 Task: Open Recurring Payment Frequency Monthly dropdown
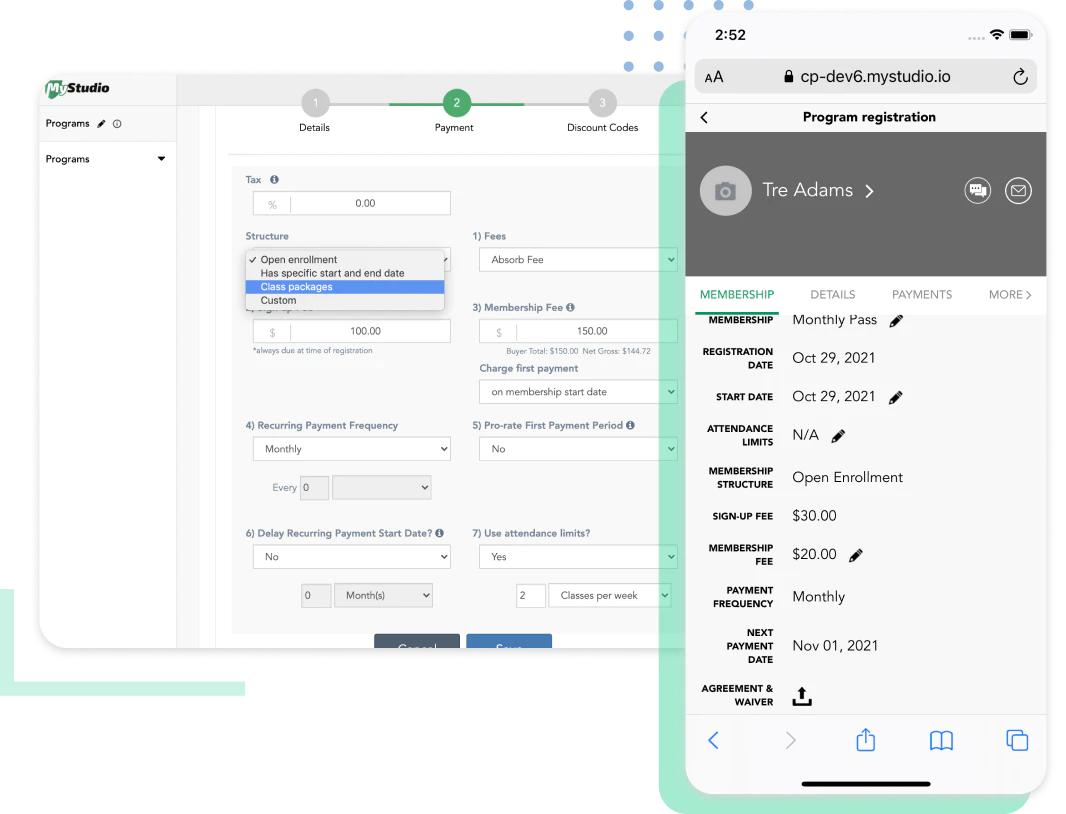[x=351, y=449]
